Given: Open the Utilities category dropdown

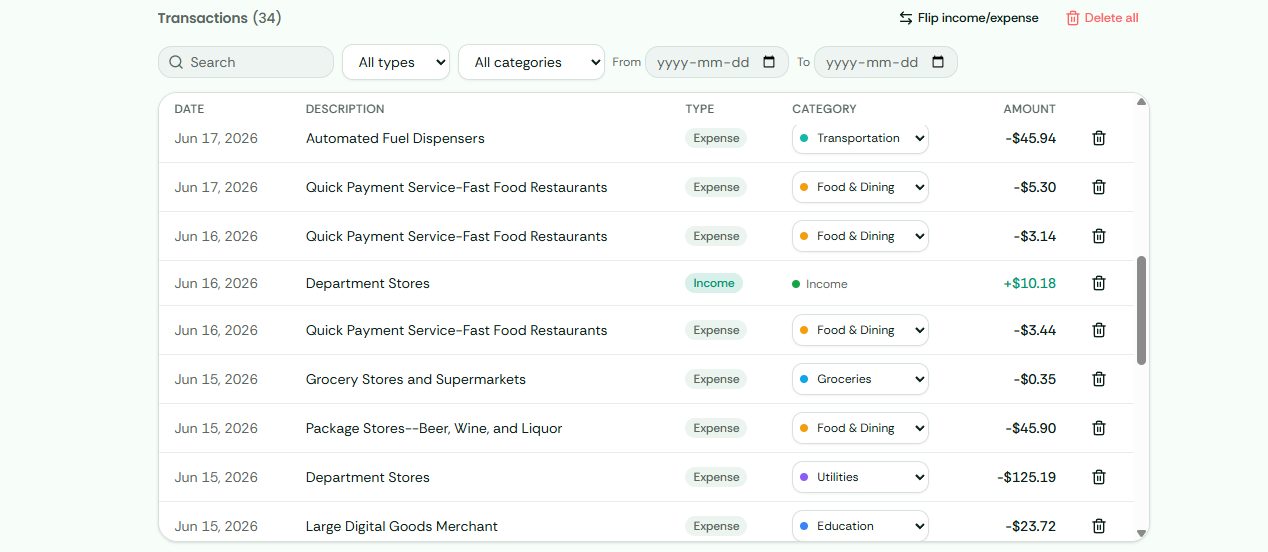Looking at the screenshot, I should pyautogui.click(x=860, y=477).
